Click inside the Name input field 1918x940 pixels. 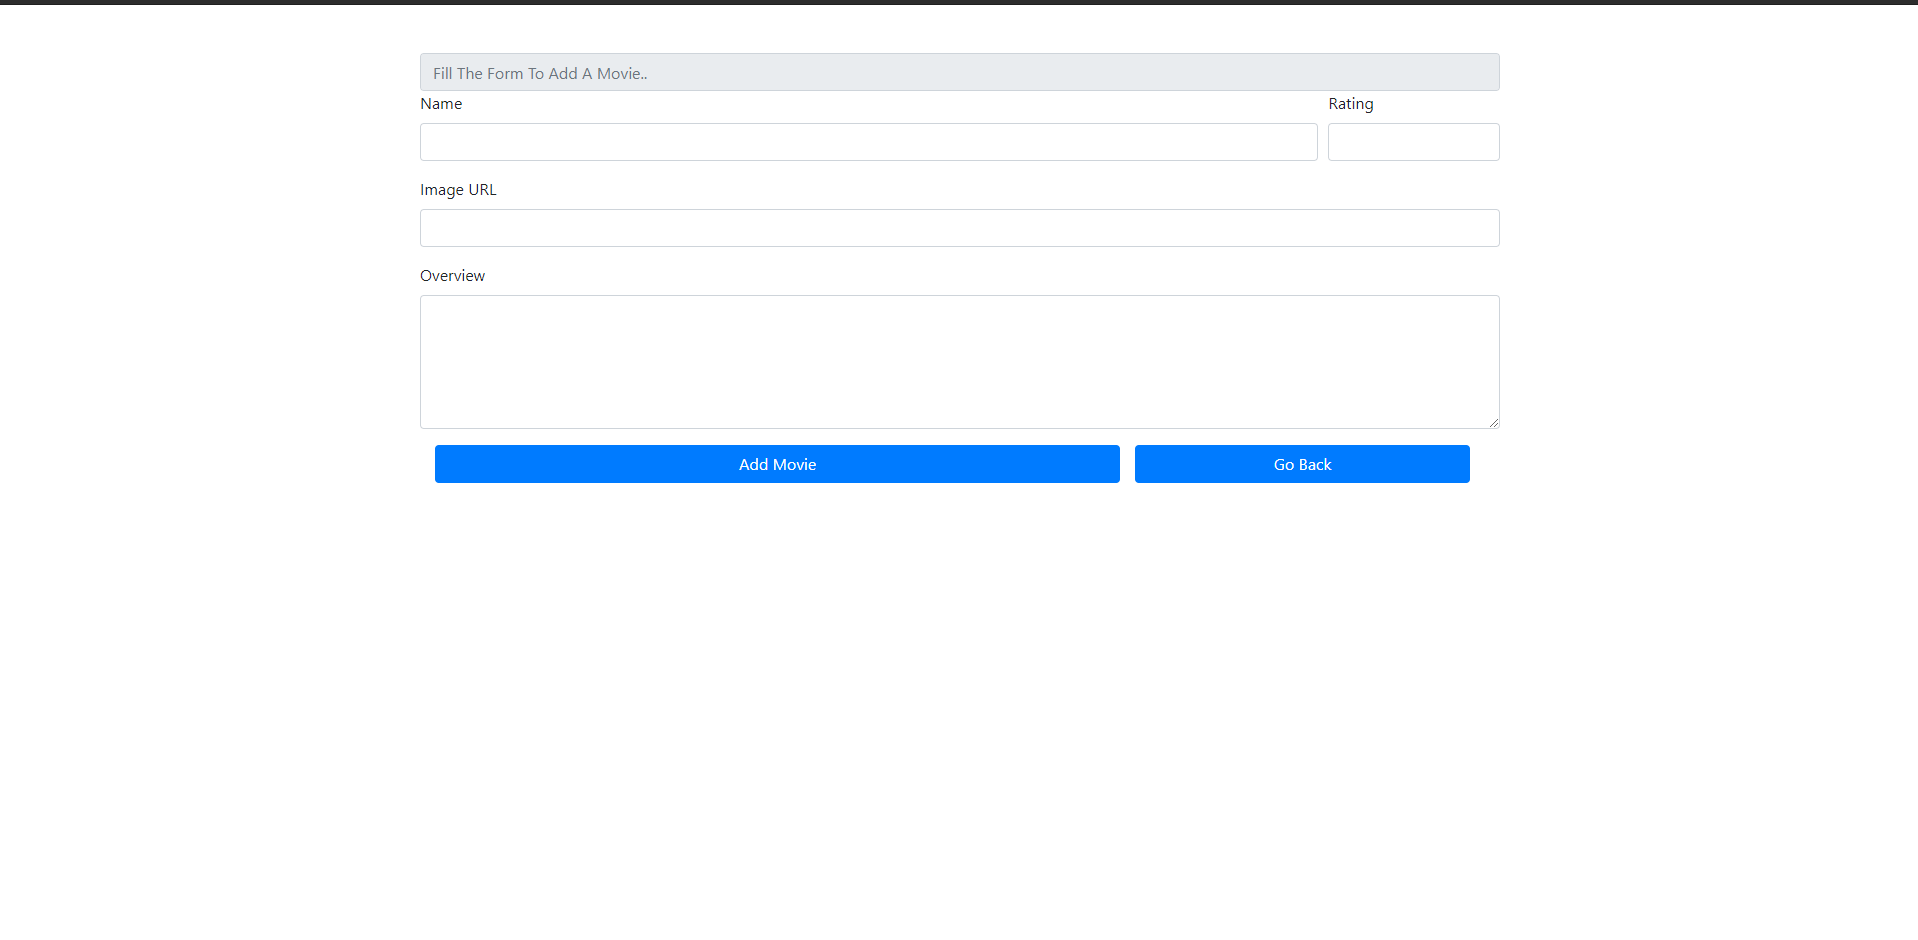868,142
